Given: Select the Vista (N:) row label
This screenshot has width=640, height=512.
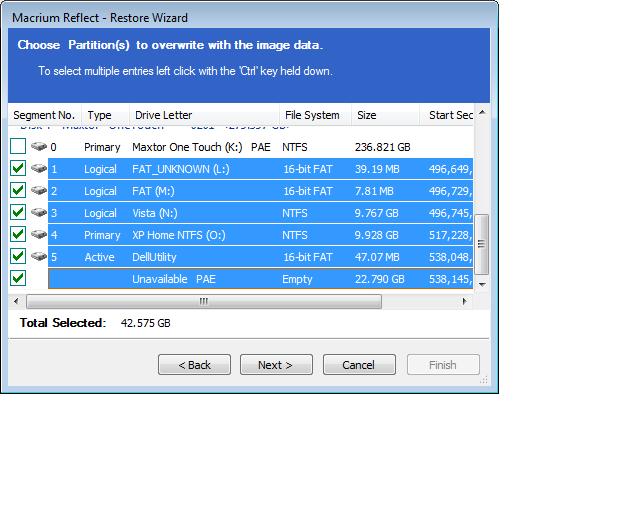Looking at the screenshot, I should [x=155, y=213].
